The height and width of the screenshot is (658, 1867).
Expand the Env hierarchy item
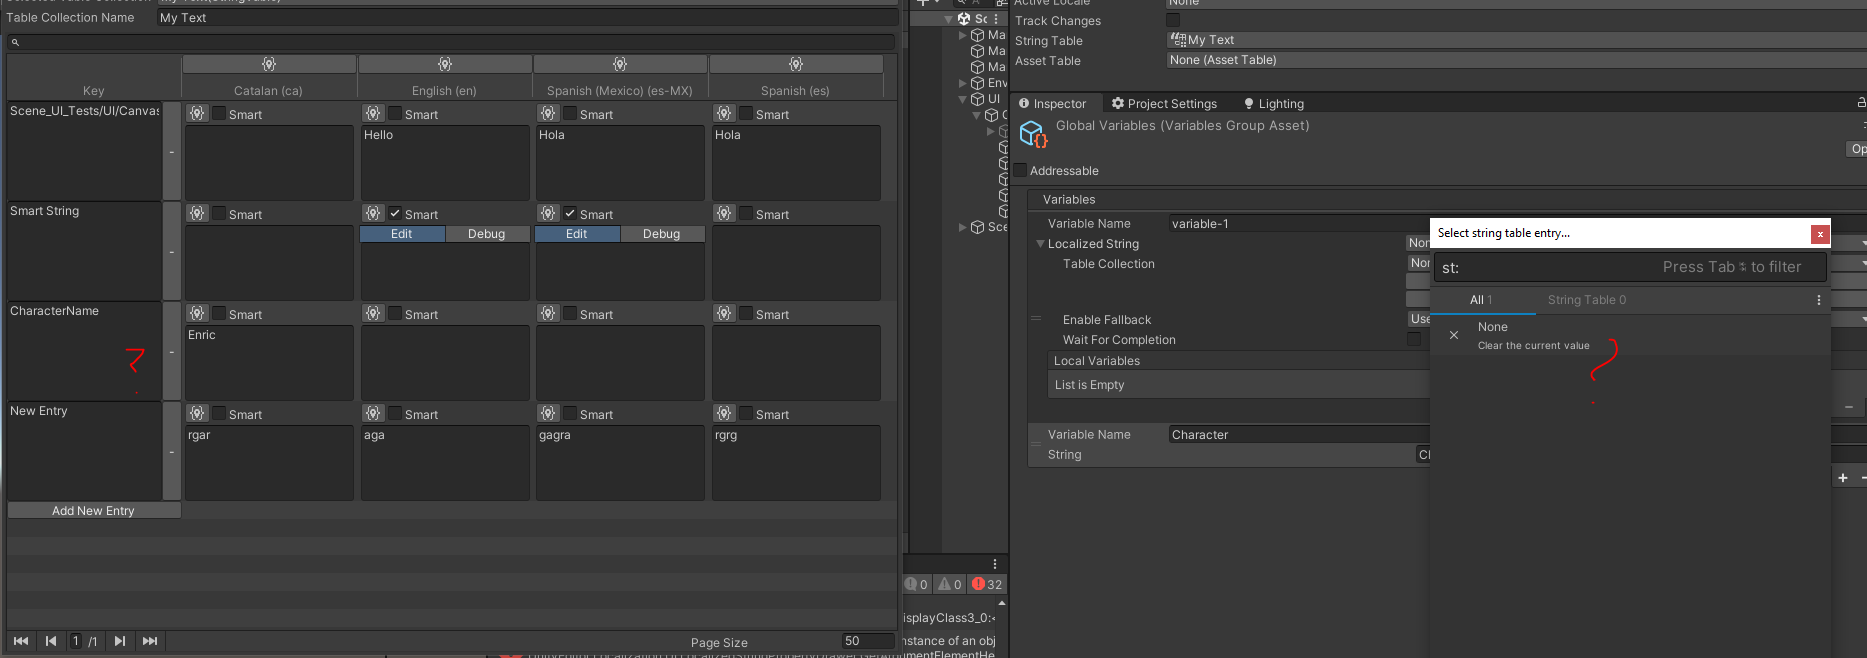pos(963,83)
